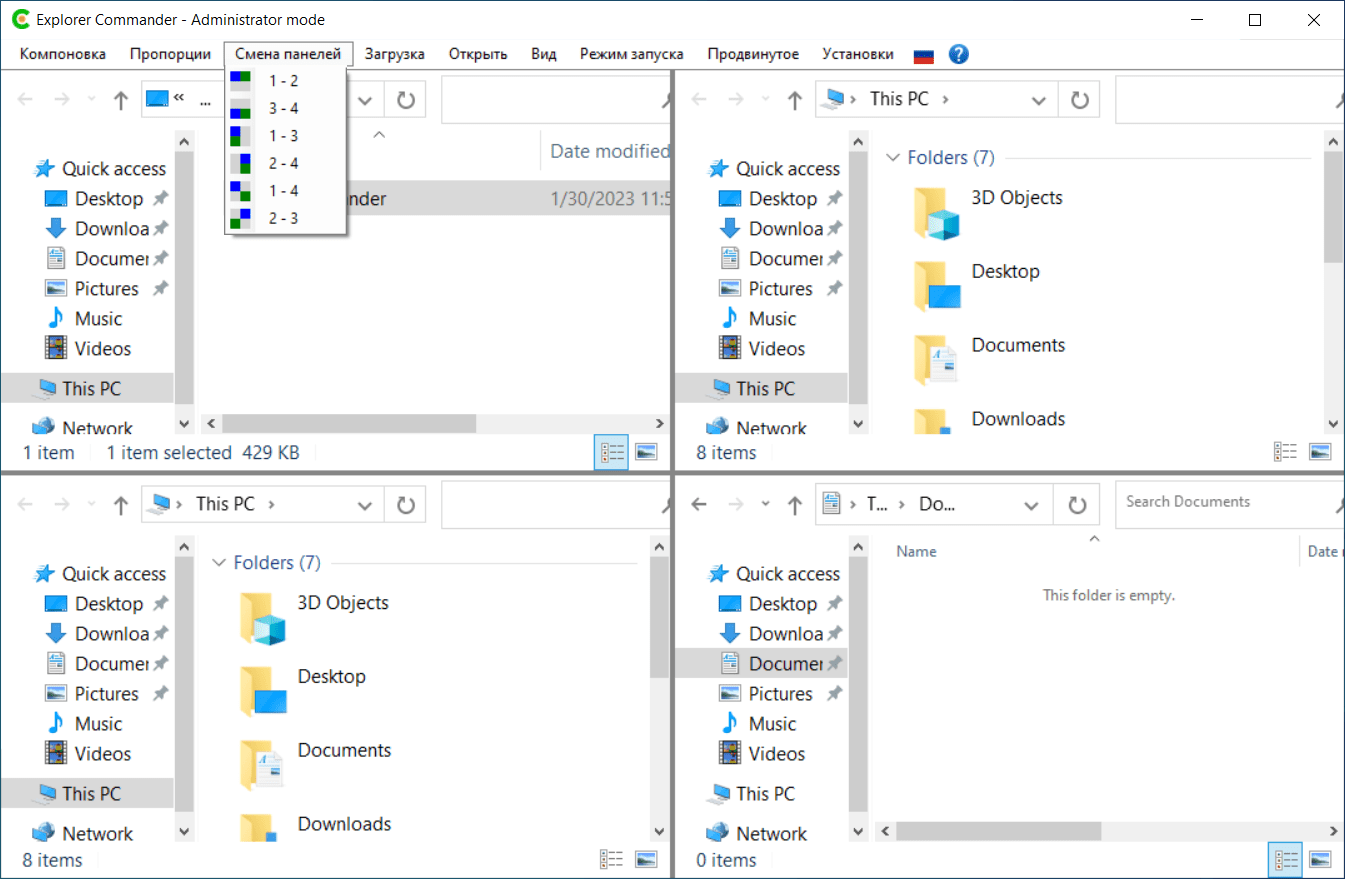Viewport: 1345px width, 879px height.
Task: Open recent locations dropdown in top-right pane
Action: tap(765, 100)
